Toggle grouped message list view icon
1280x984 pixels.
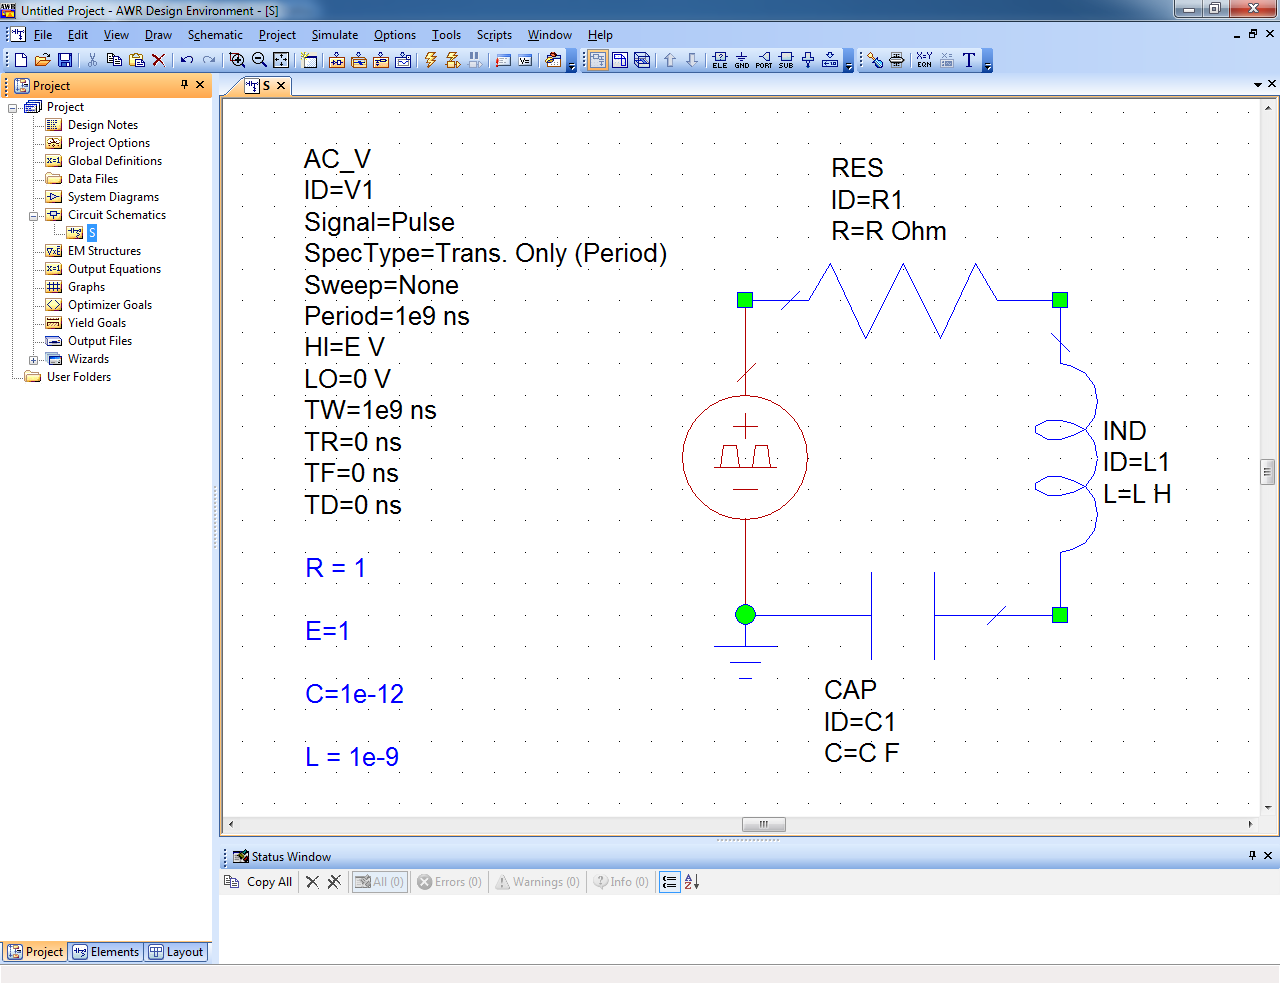[670, 882]
